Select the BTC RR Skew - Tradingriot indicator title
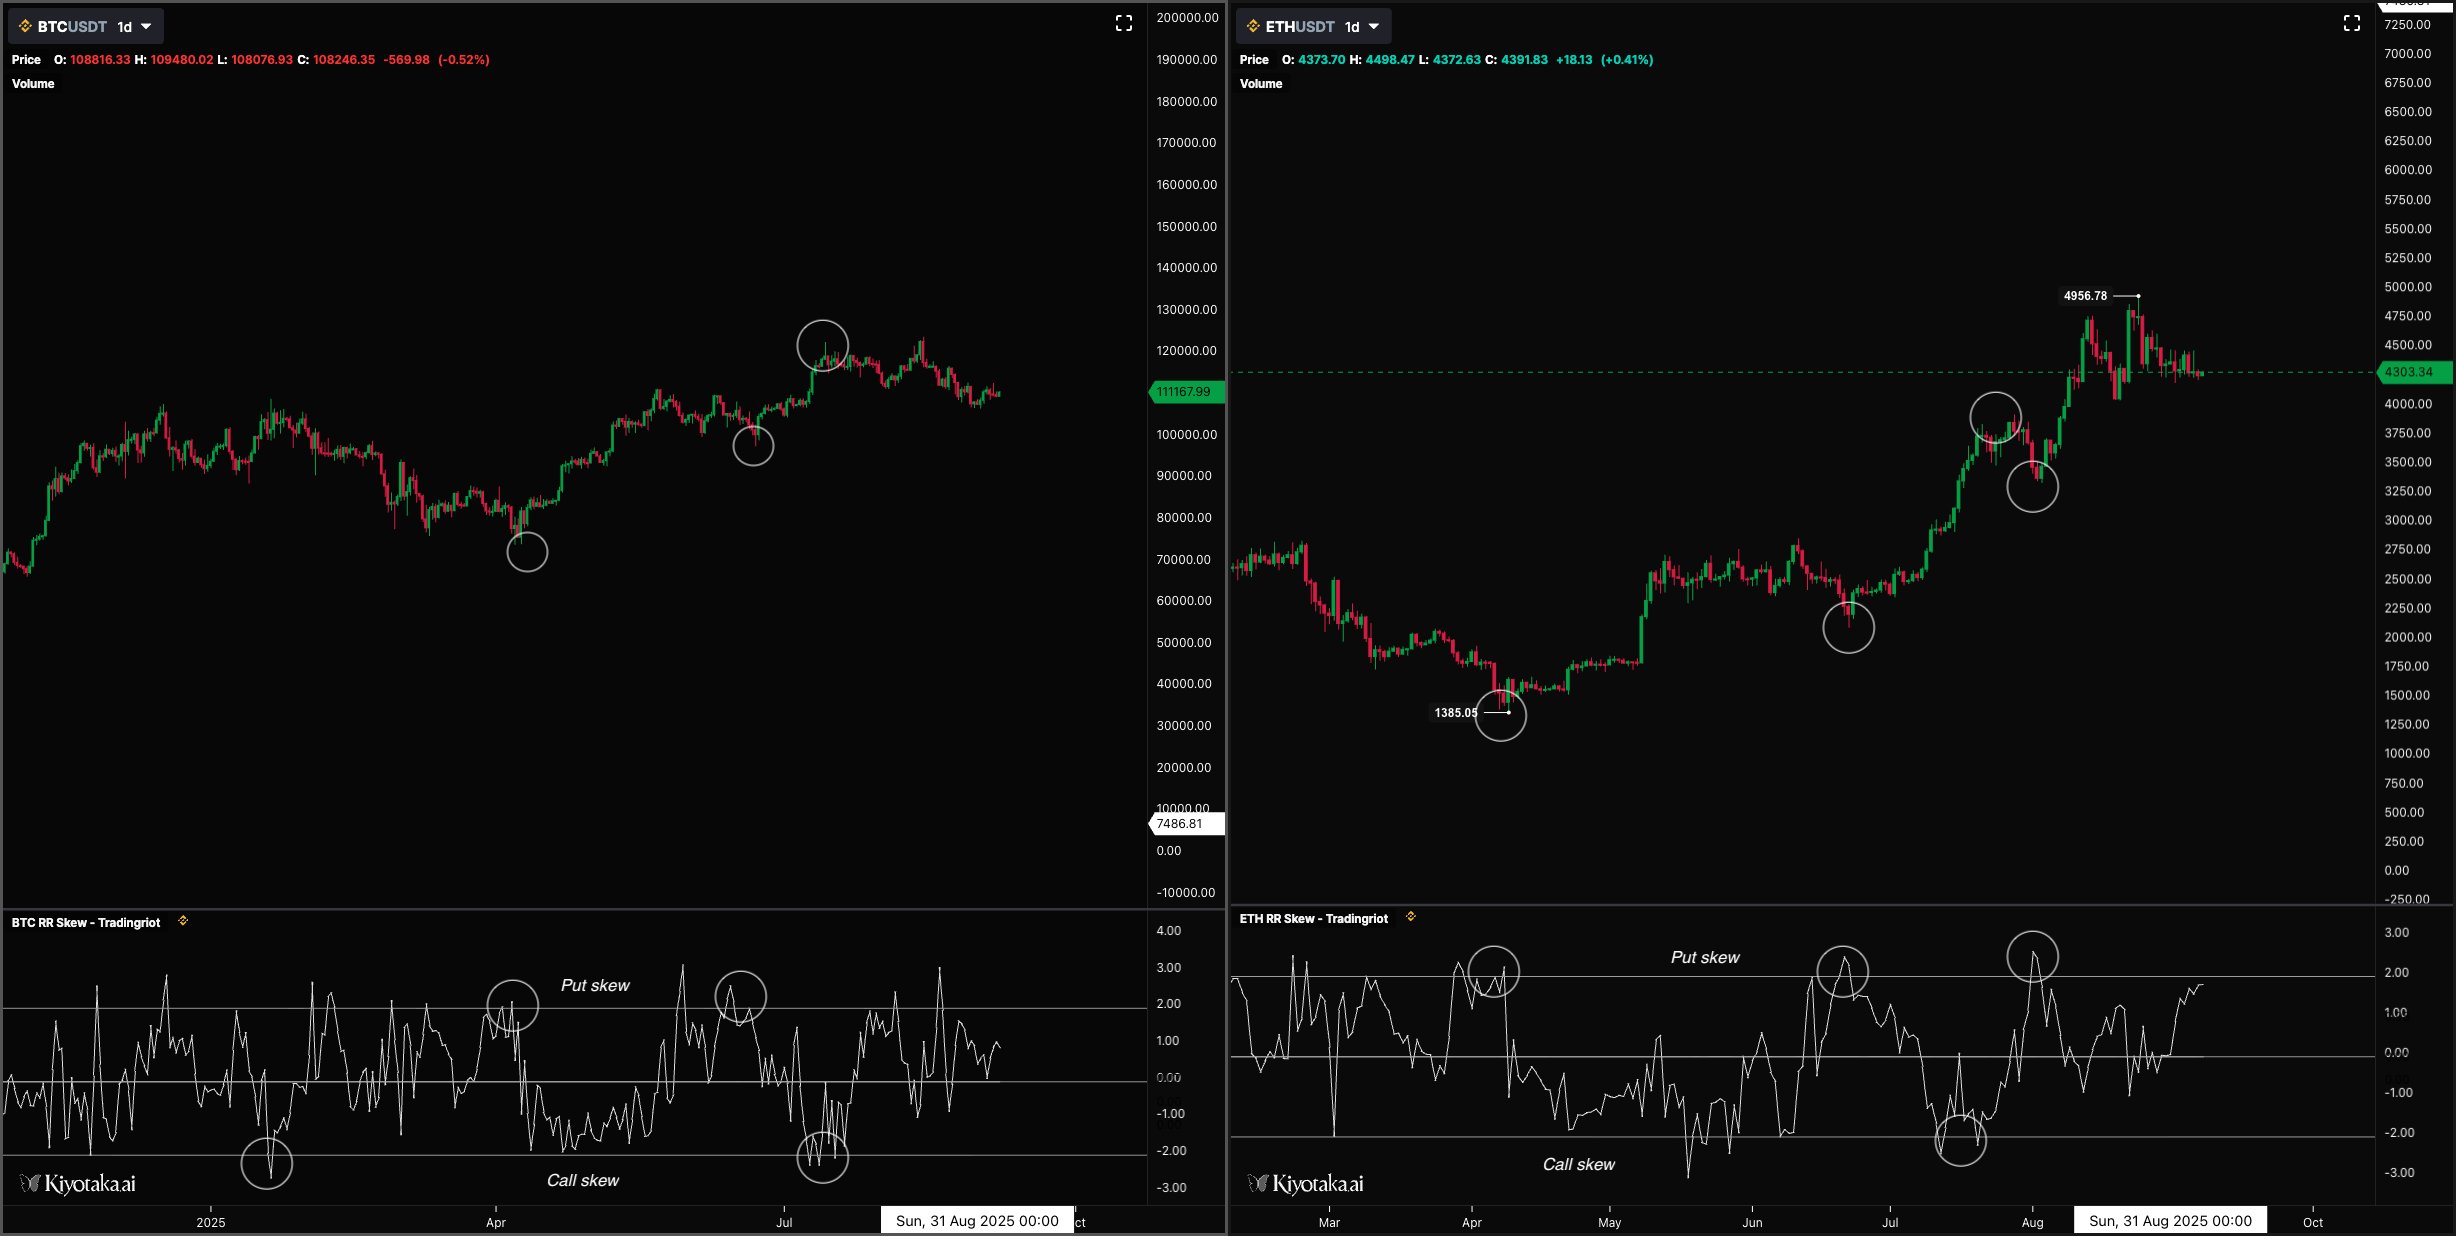 [86, 923]
